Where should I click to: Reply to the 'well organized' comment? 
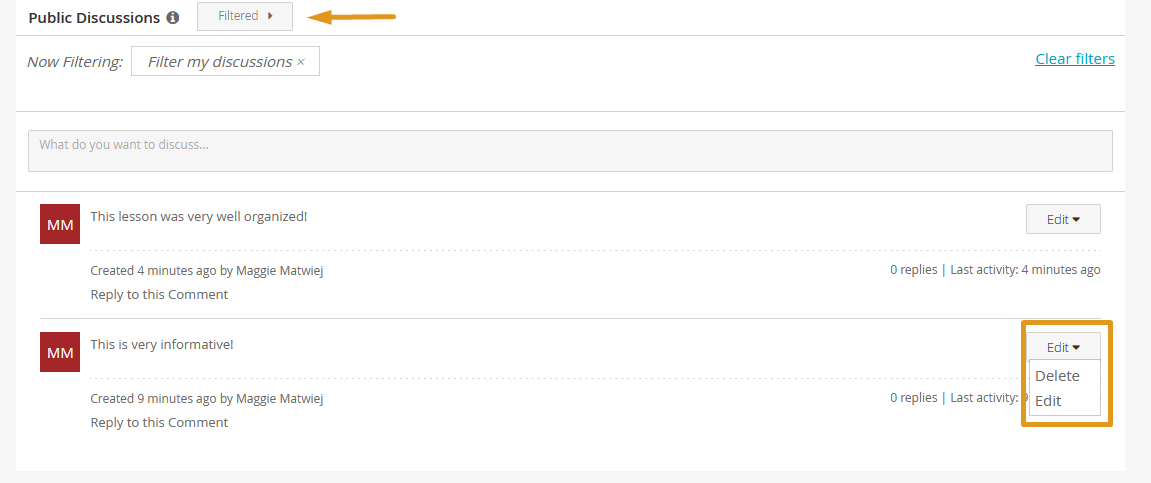coord(159,294)
